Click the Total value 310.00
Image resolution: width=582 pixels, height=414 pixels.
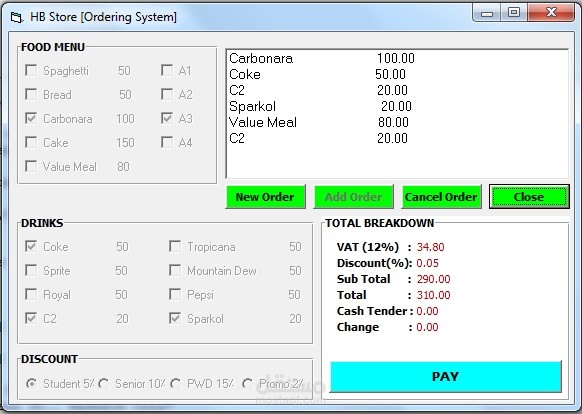point(434,295)
